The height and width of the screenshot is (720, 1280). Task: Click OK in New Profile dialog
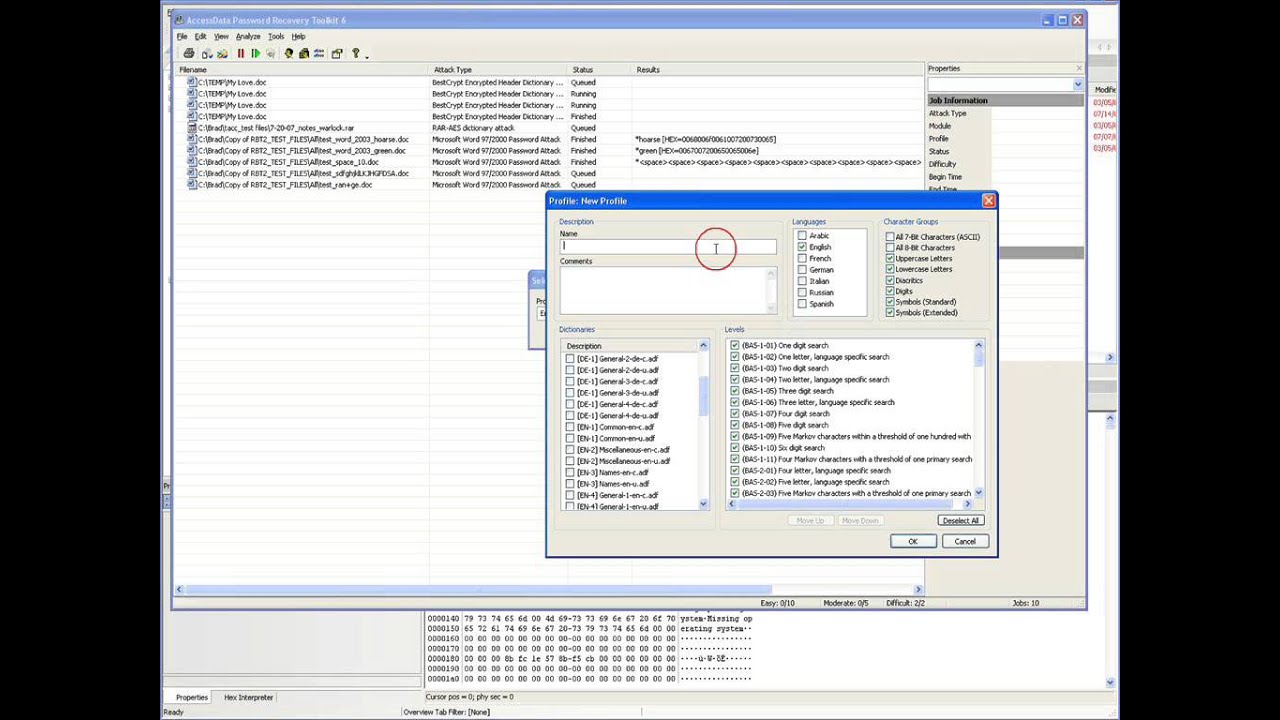point(913,541)
